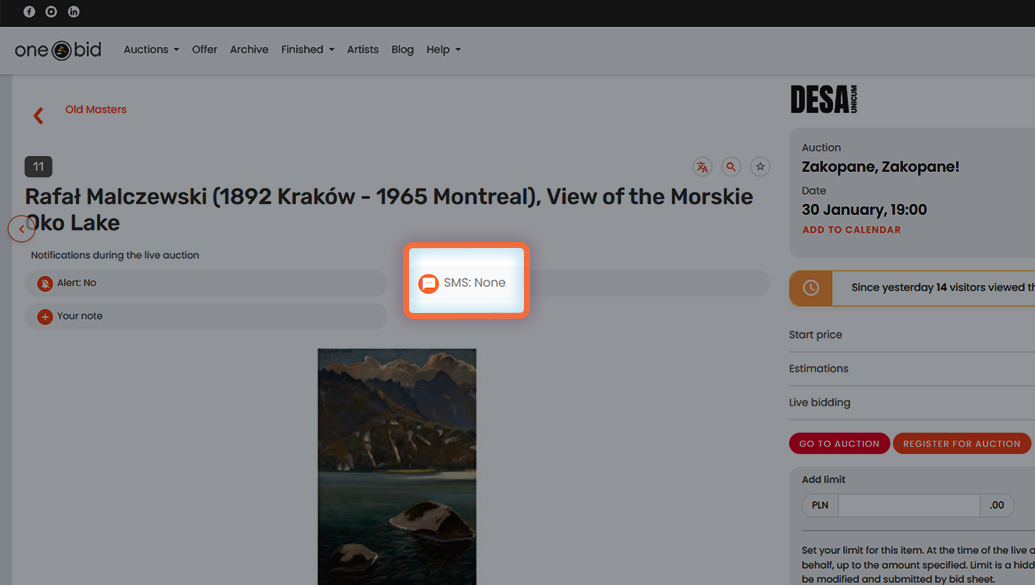Click the PLN currency label

[x=820, y=506]
